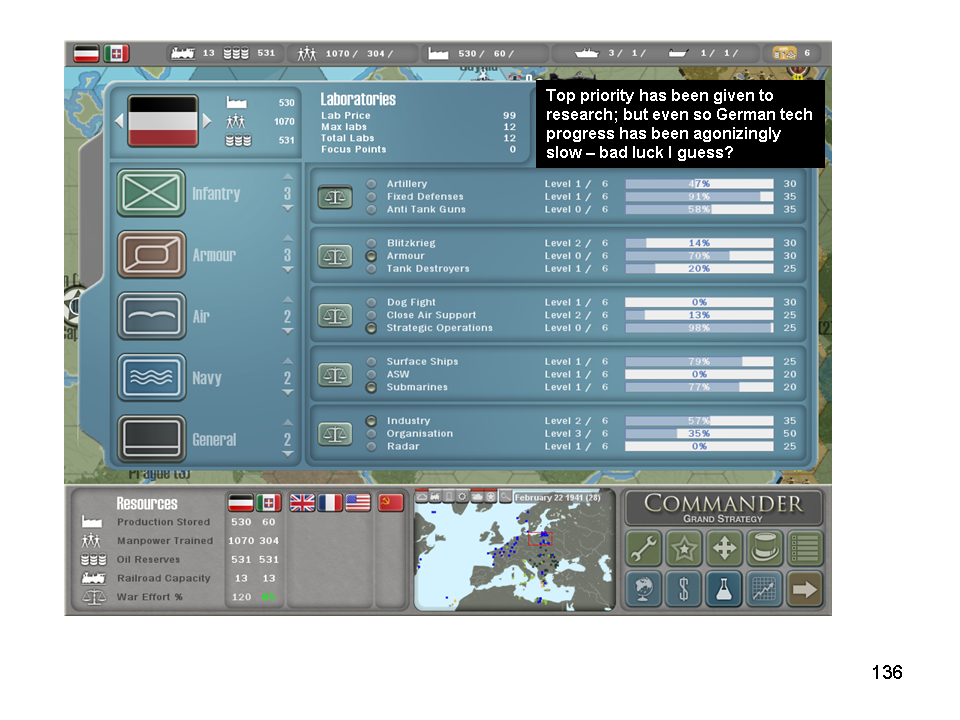Click the balance scale for Infantry research
The height and width of the screenshot is (720, 960).
(x=336, y=197)
